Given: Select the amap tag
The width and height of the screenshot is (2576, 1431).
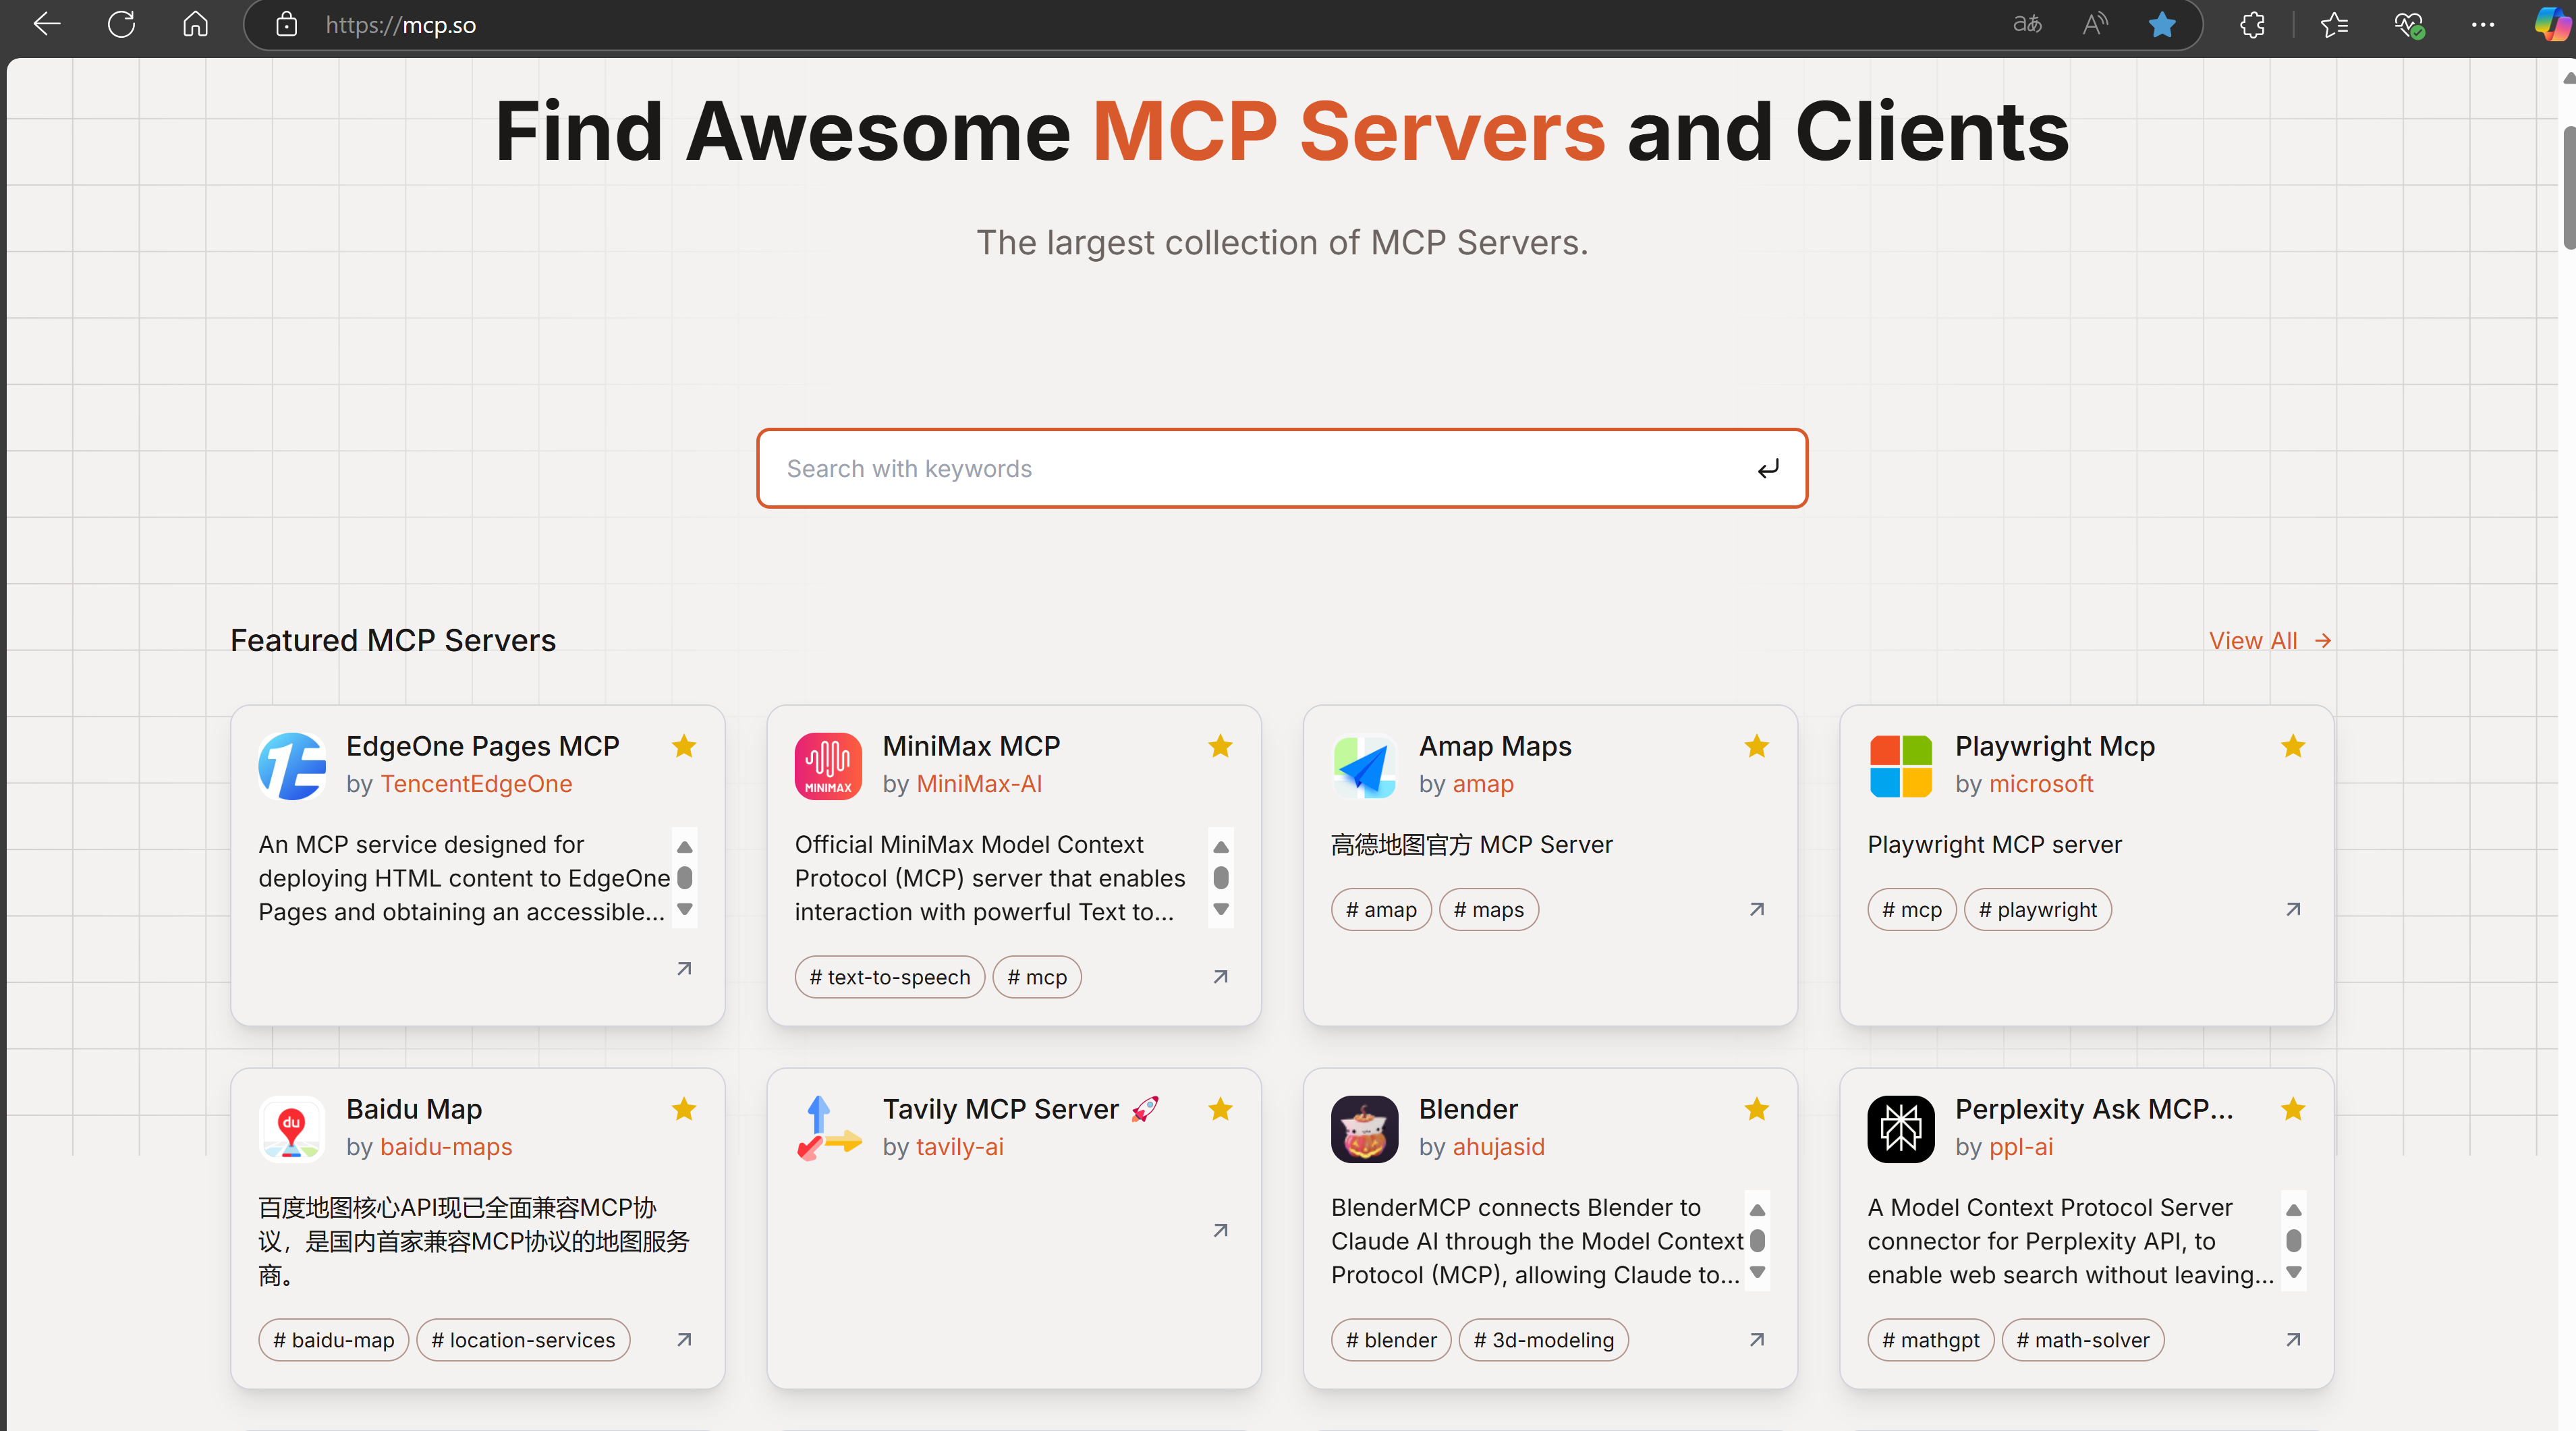Looking at the screenshot, I should pos(1381,910).
